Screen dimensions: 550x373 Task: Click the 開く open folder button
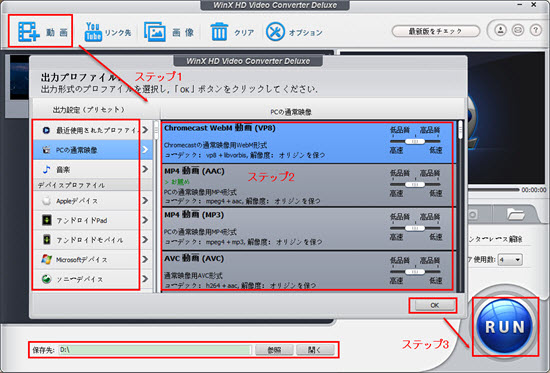pyautogui.click(x=315, y=350)
